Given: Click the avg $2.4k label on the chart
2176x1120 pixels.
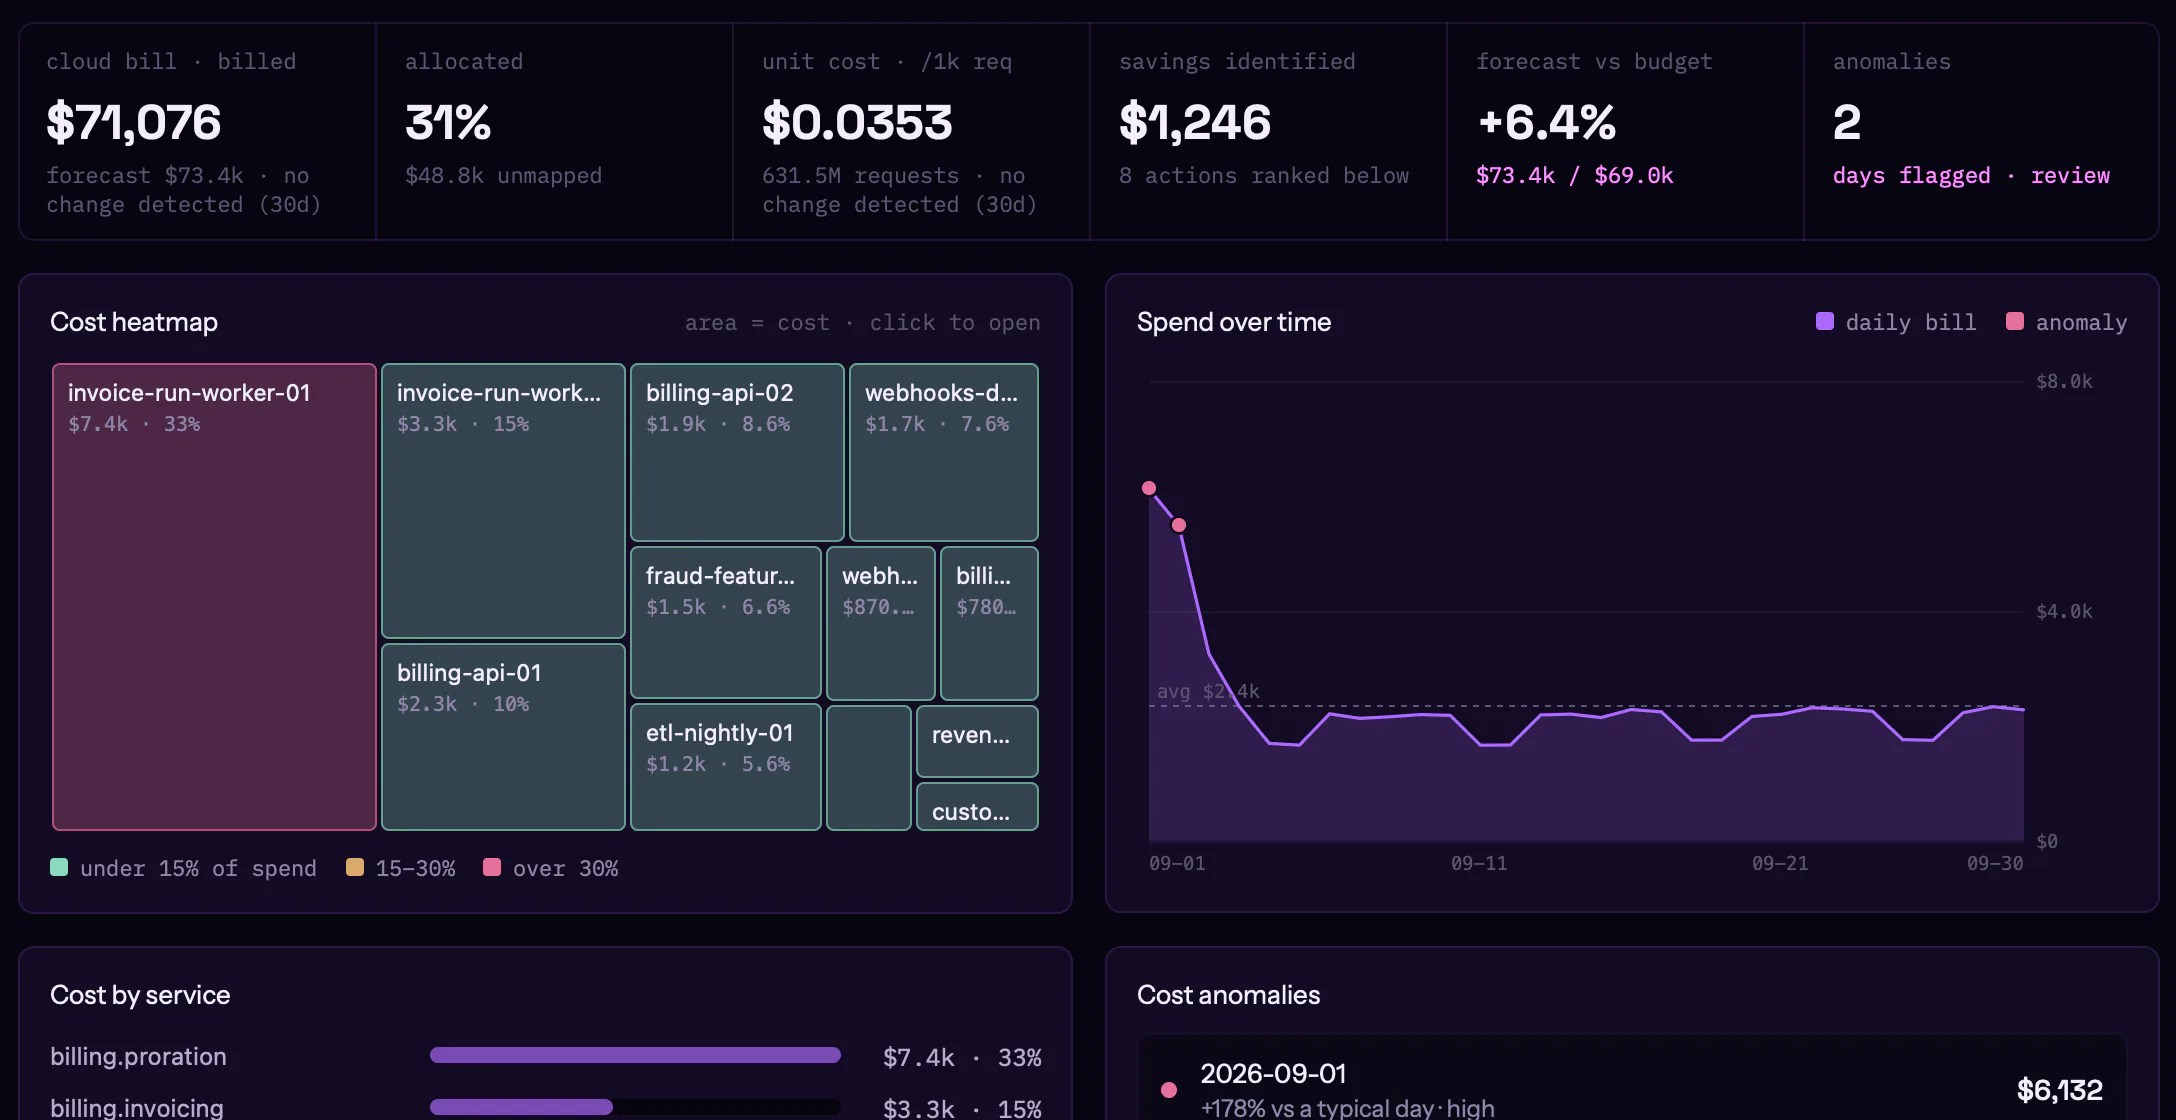Looking at the screenshot, I should [1208, 691].
